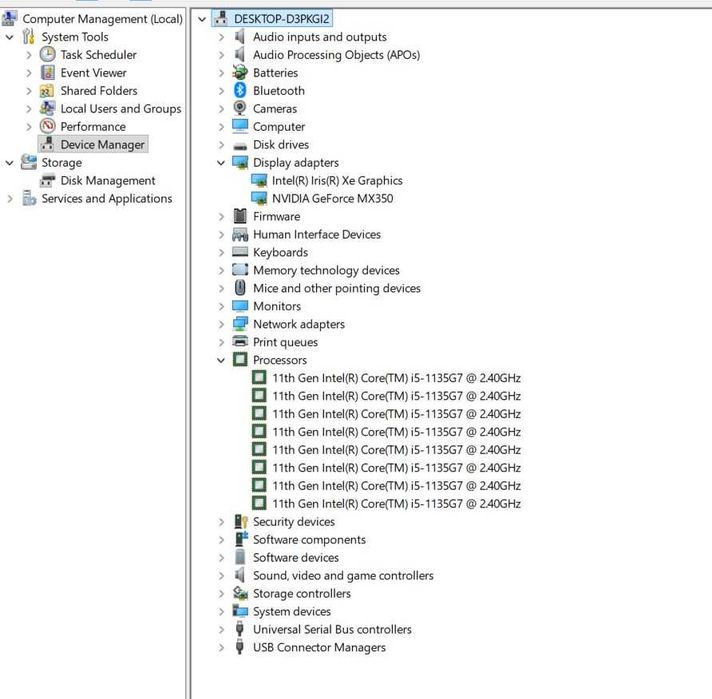Expand Software components category arrow
The image size is (712, 699).
point(221,540)
